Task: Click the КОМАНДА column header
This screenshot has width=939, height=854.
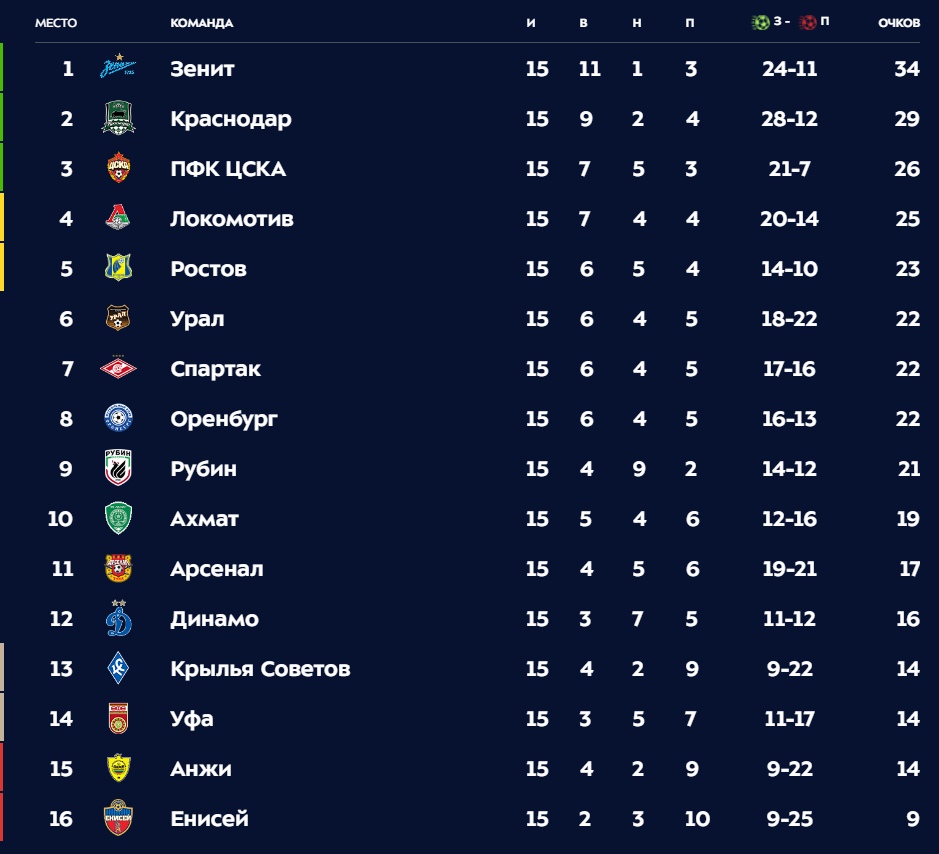Action: (202, 23)
